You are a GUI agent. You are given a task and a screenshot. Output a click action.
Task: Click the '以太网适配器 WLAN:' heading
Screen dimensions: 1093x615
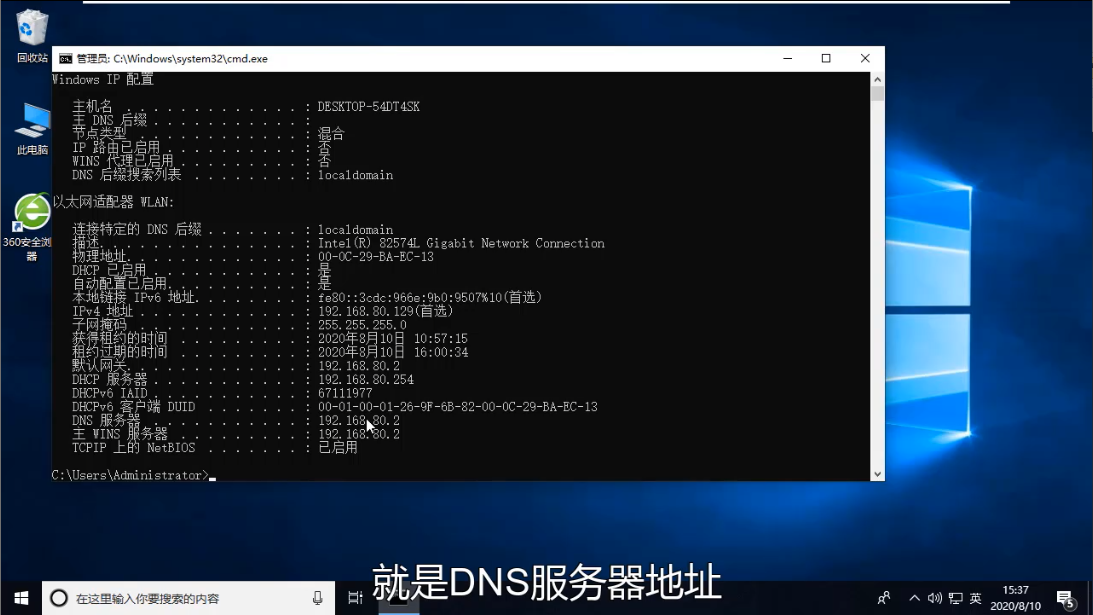(114, 202)
